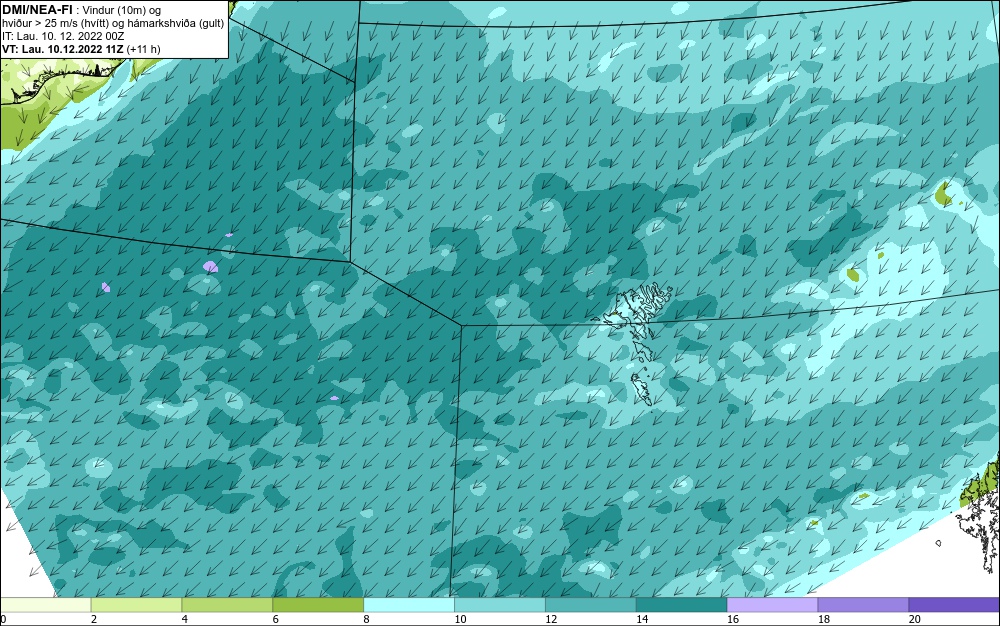Click the legend tick label '10'

pyautogui.click(x=460, y=619)
